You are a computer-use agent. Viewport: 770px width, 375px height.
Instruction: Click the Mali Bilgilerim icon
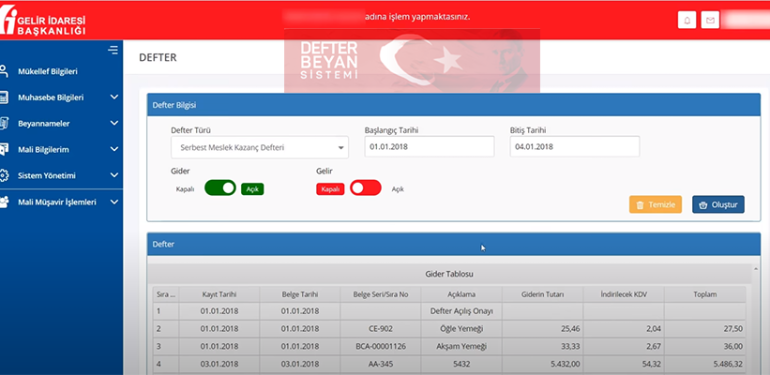(4, 149)
